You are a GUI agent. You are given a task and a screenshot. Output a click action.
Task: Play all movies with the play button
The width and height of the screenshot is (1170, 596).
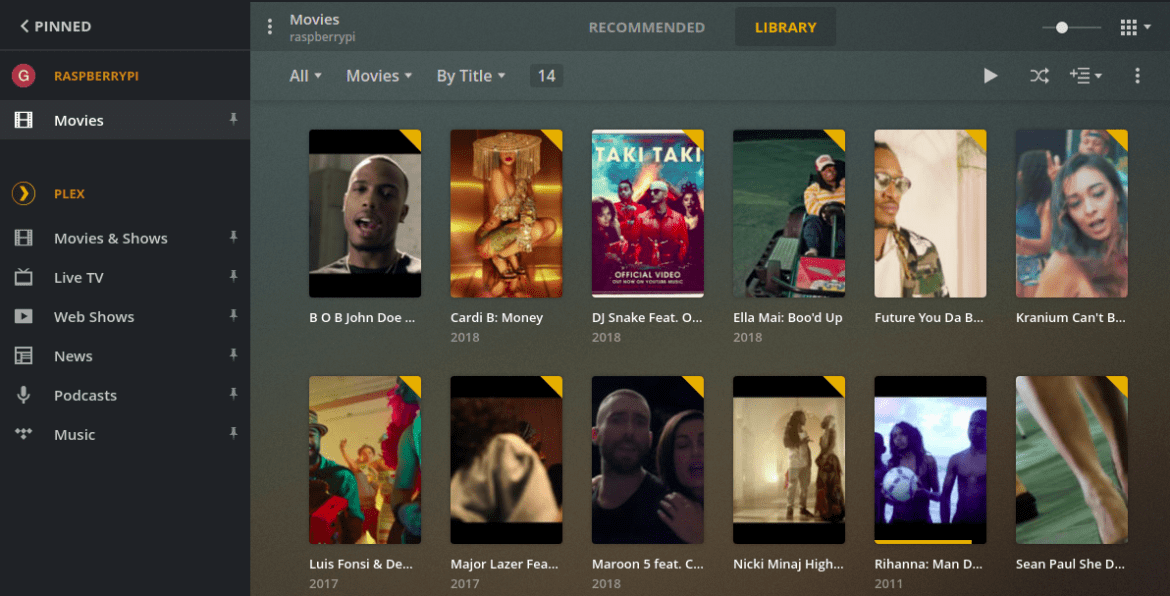(x=990, y=75)
